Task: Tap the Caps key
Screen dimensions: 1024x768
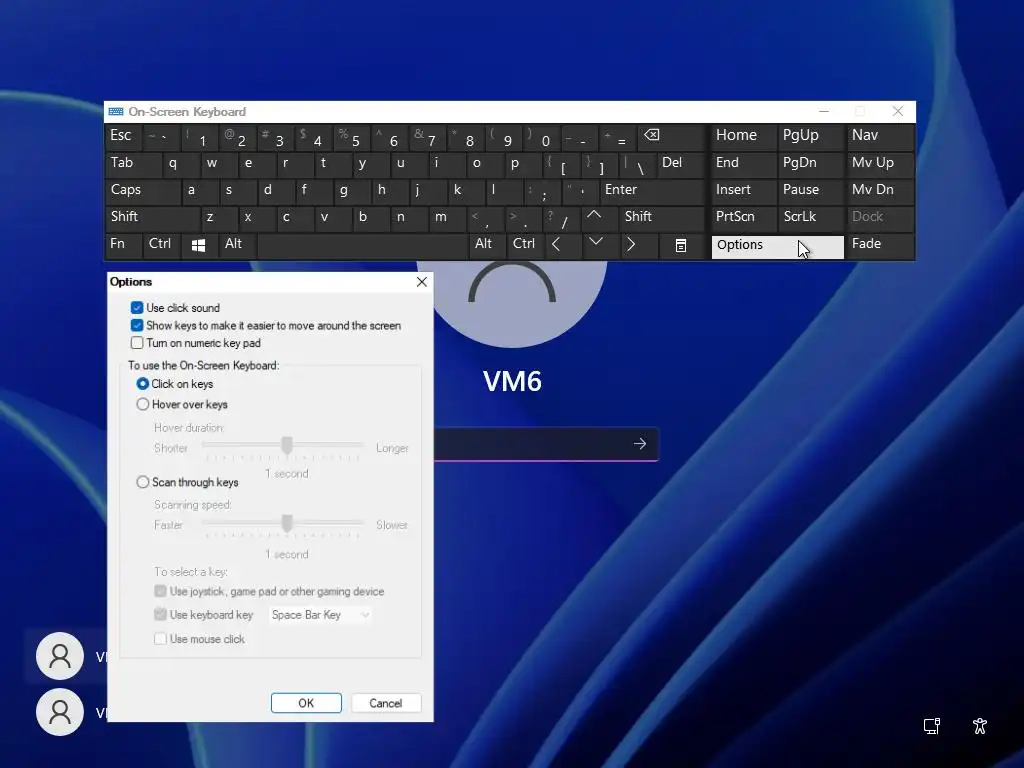Action: 142,192
